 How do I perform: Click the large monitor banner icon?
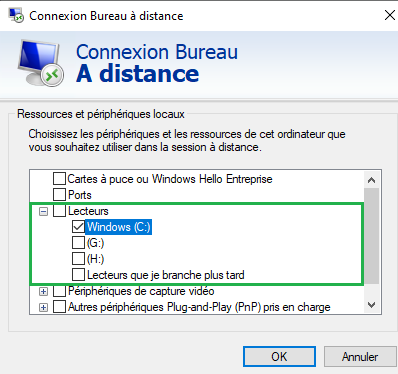[41, 63]
